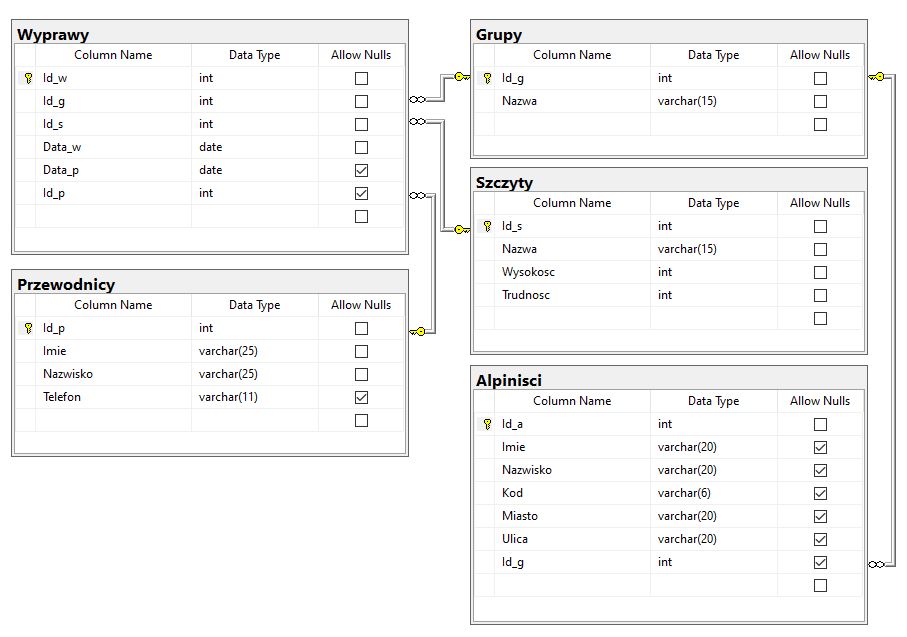Disable Allow Nulls for Telefon in Przewodnicy

[361, 397]
